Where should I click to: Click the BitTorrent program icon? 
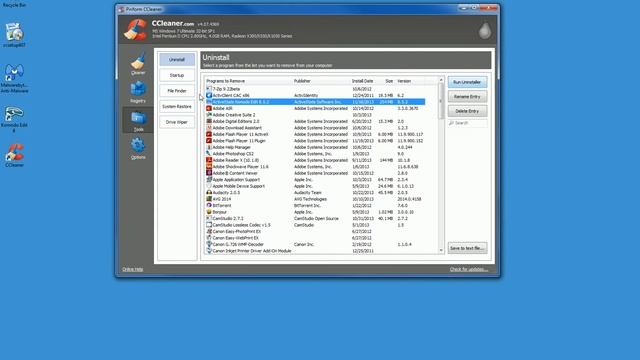[x=209, y=205]
